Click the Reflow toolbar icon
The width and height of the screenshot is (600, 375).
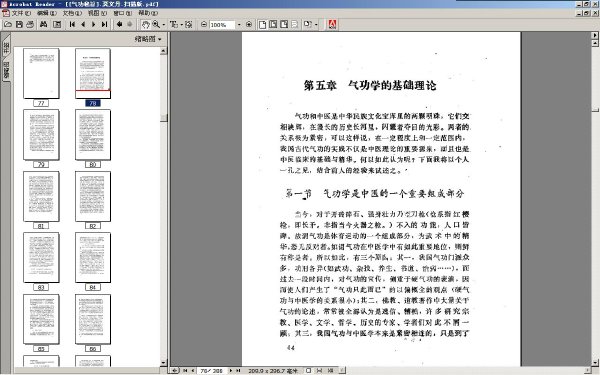point(295,24)
